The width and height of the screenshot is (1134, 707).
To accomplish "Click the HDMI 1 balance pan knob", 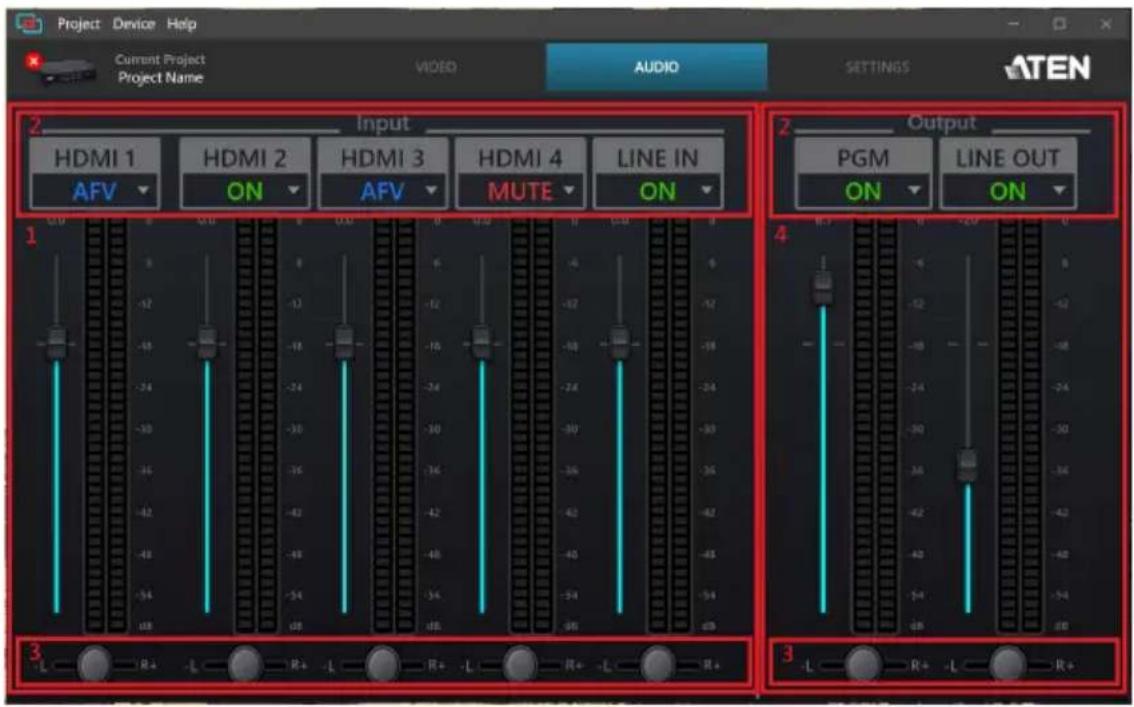I will [94, 664].
